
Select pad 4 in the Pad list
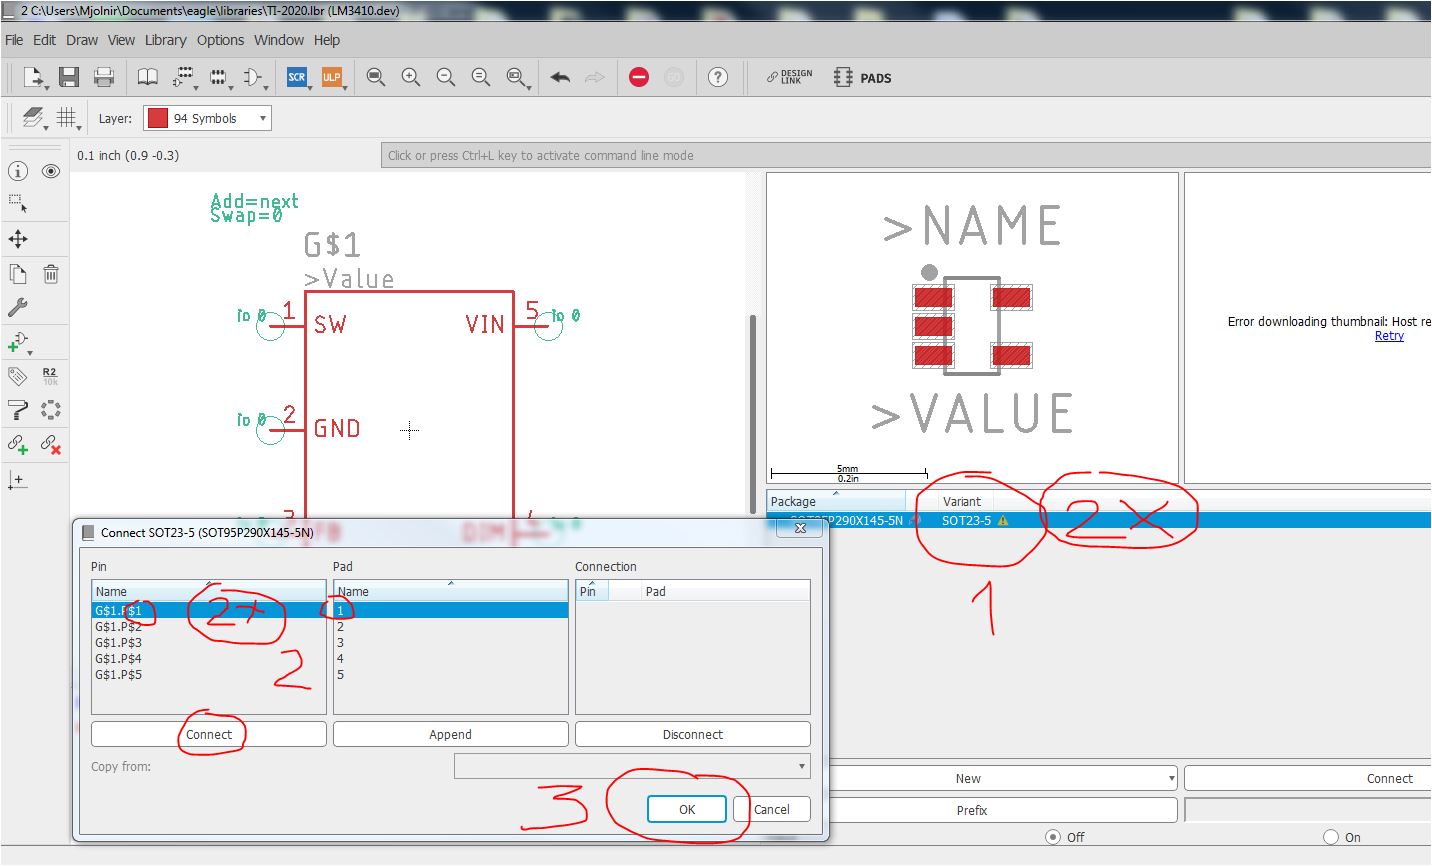pos(450,658)
